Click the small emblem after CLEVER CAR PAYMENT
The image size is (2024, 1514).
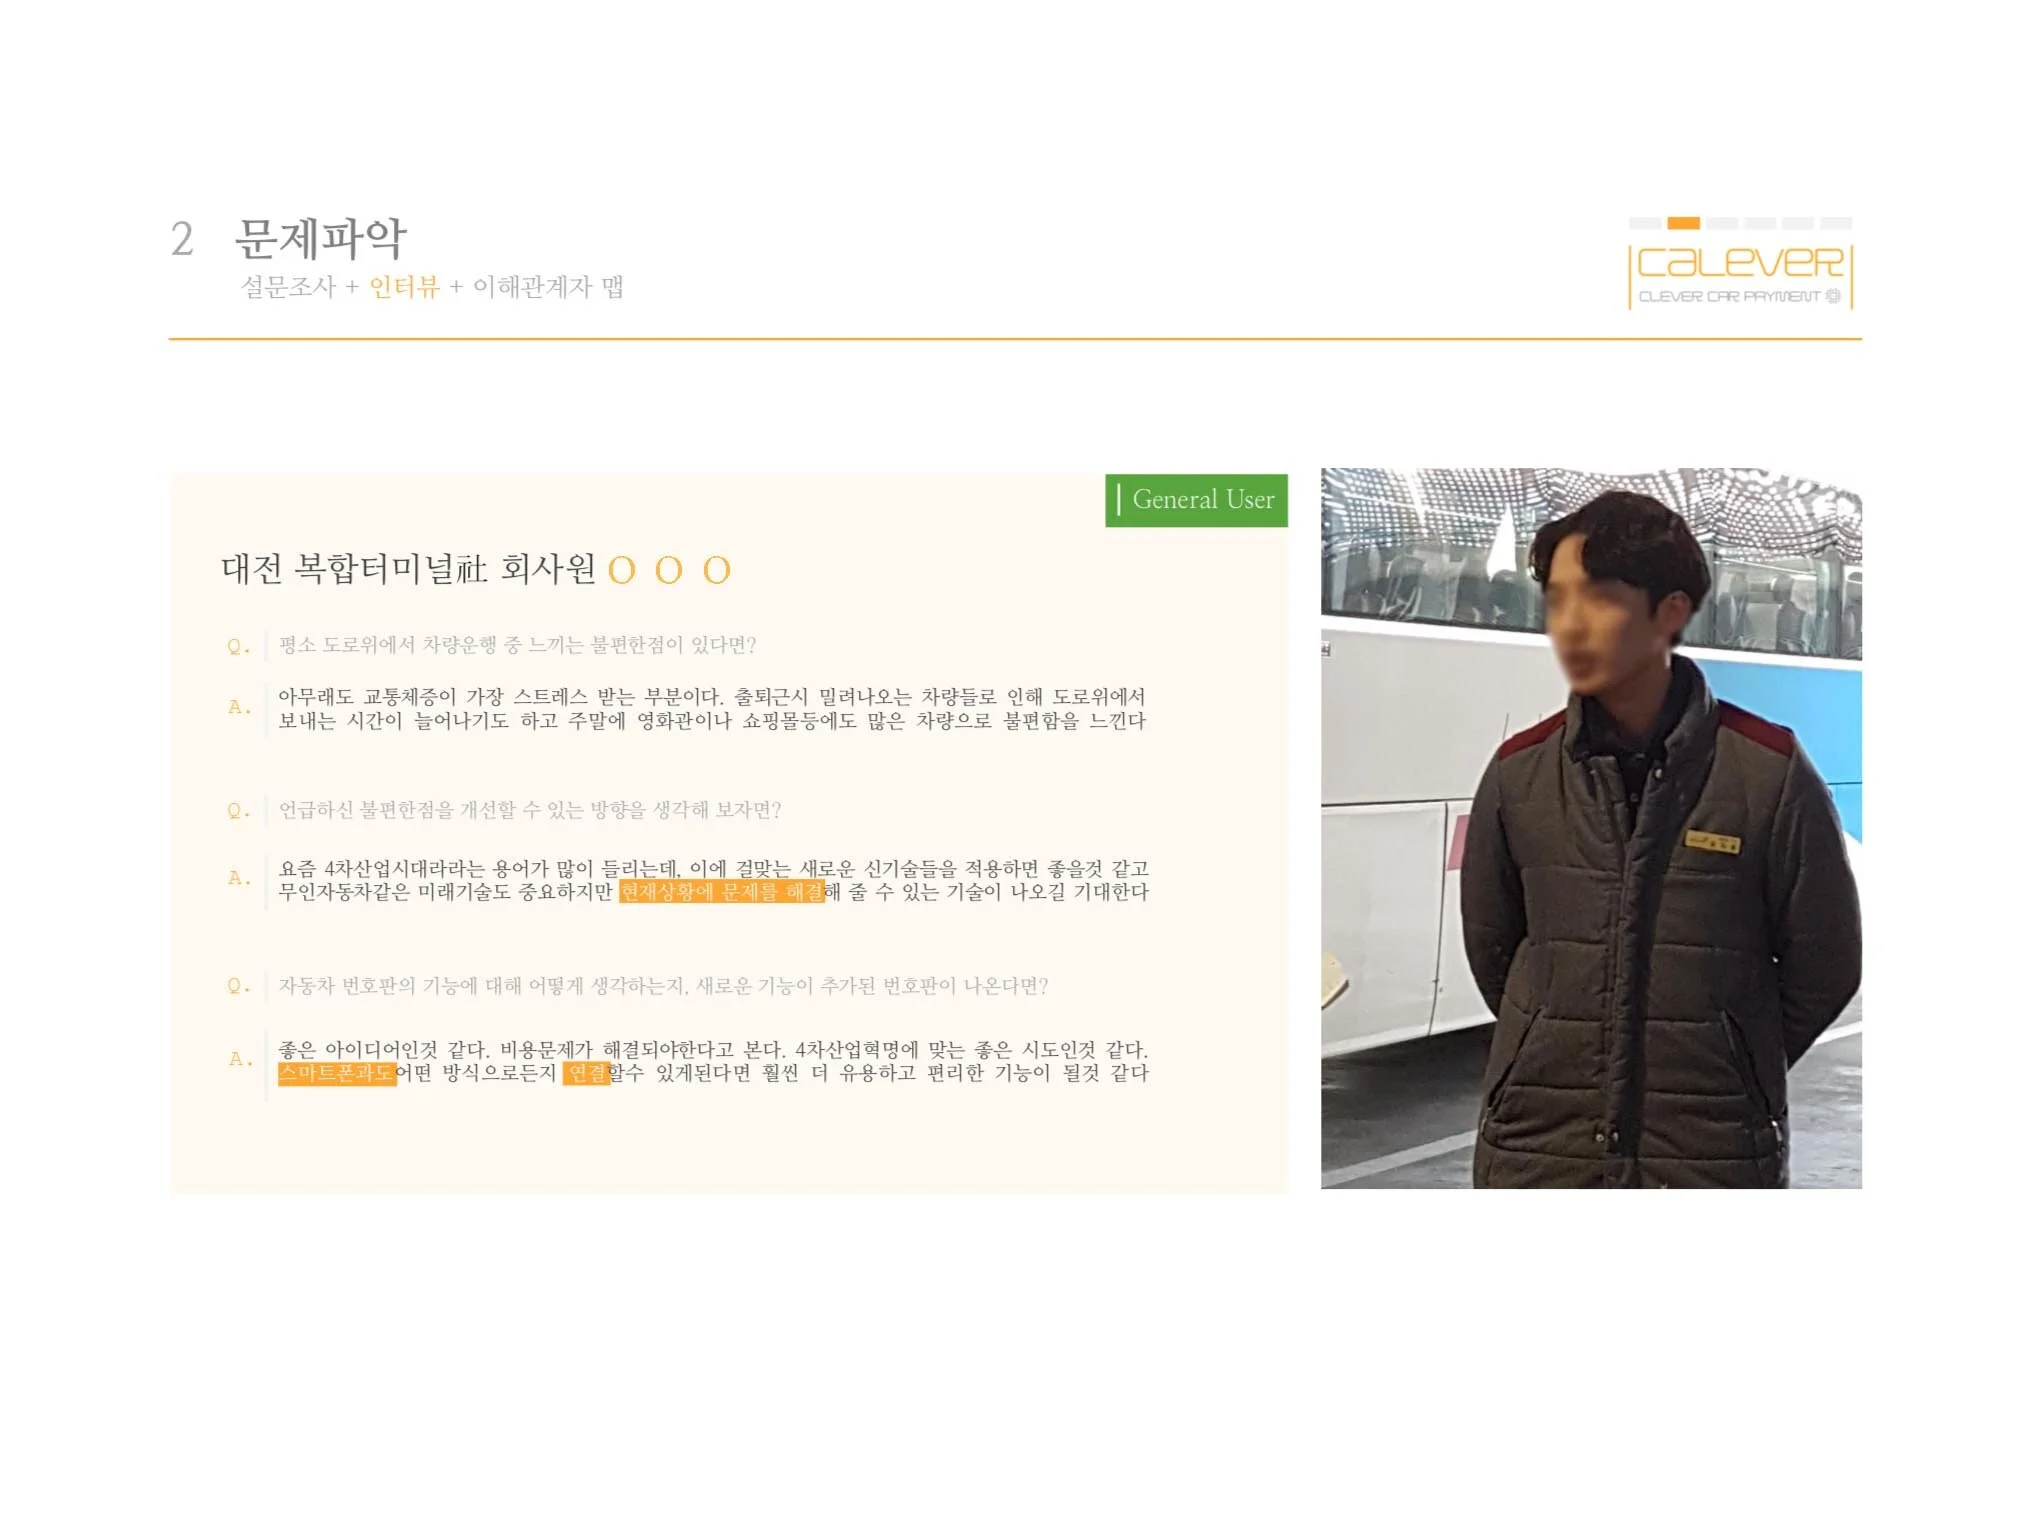point(1832,296)
